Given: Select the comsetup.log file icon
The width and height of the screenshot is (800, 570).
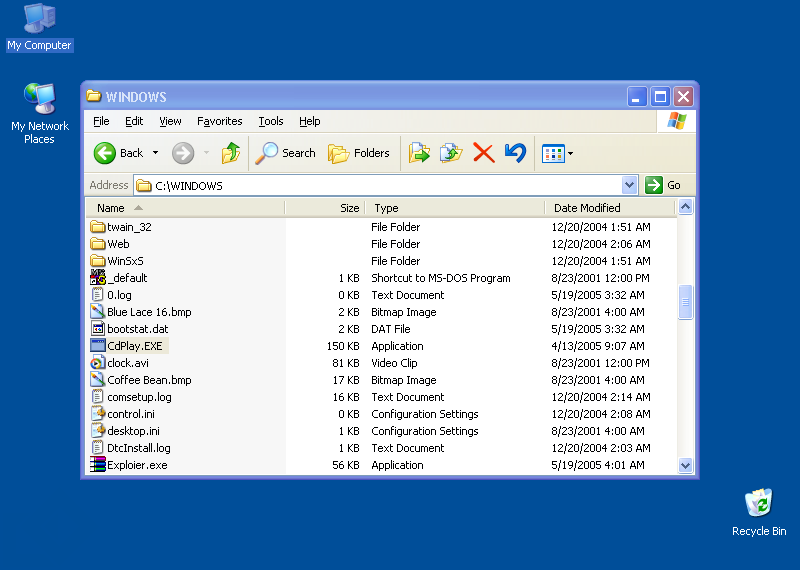Looking at the screenshot, I should coord(97,397).
